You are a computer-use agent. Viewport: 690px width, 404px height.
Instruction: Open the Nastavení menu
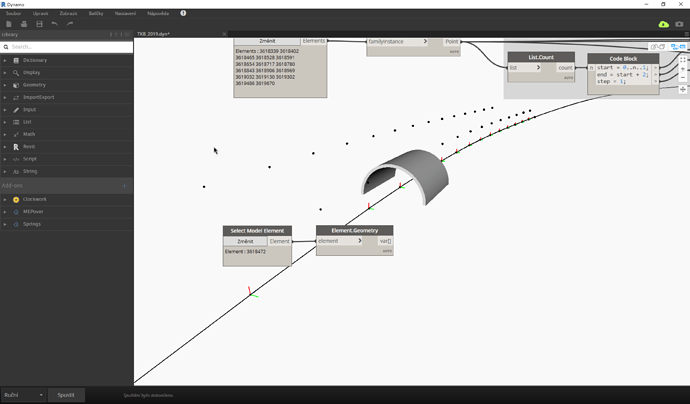[125, 13]
